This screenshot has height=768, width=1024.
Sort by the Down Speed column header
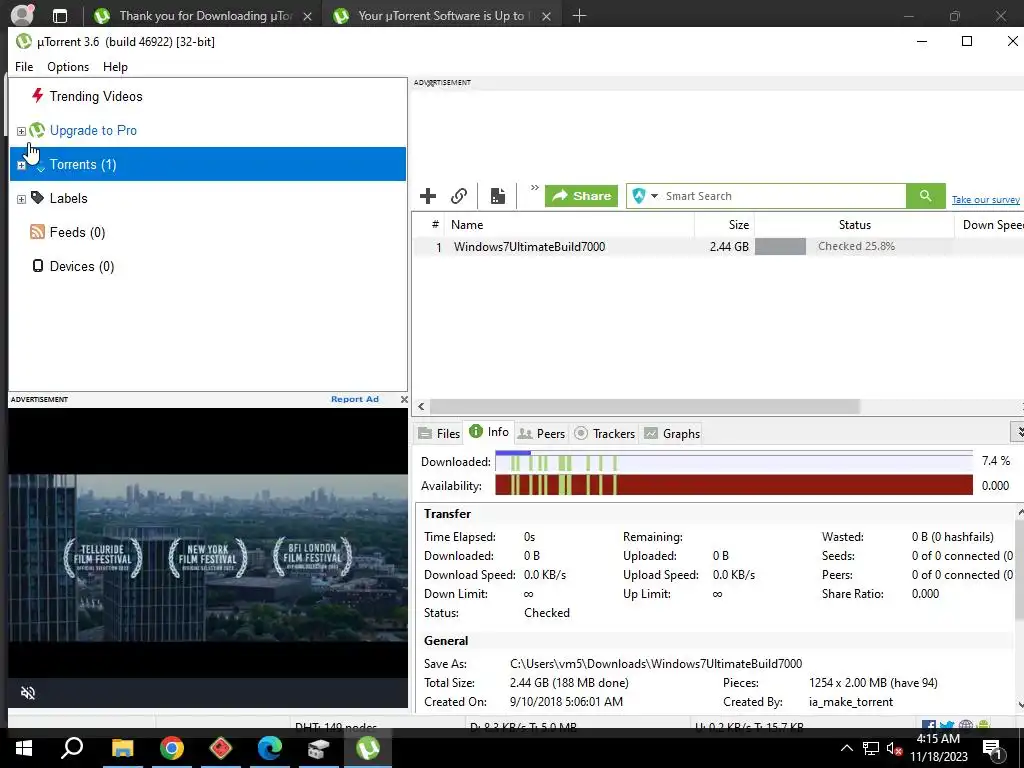[x=989, y=225]
